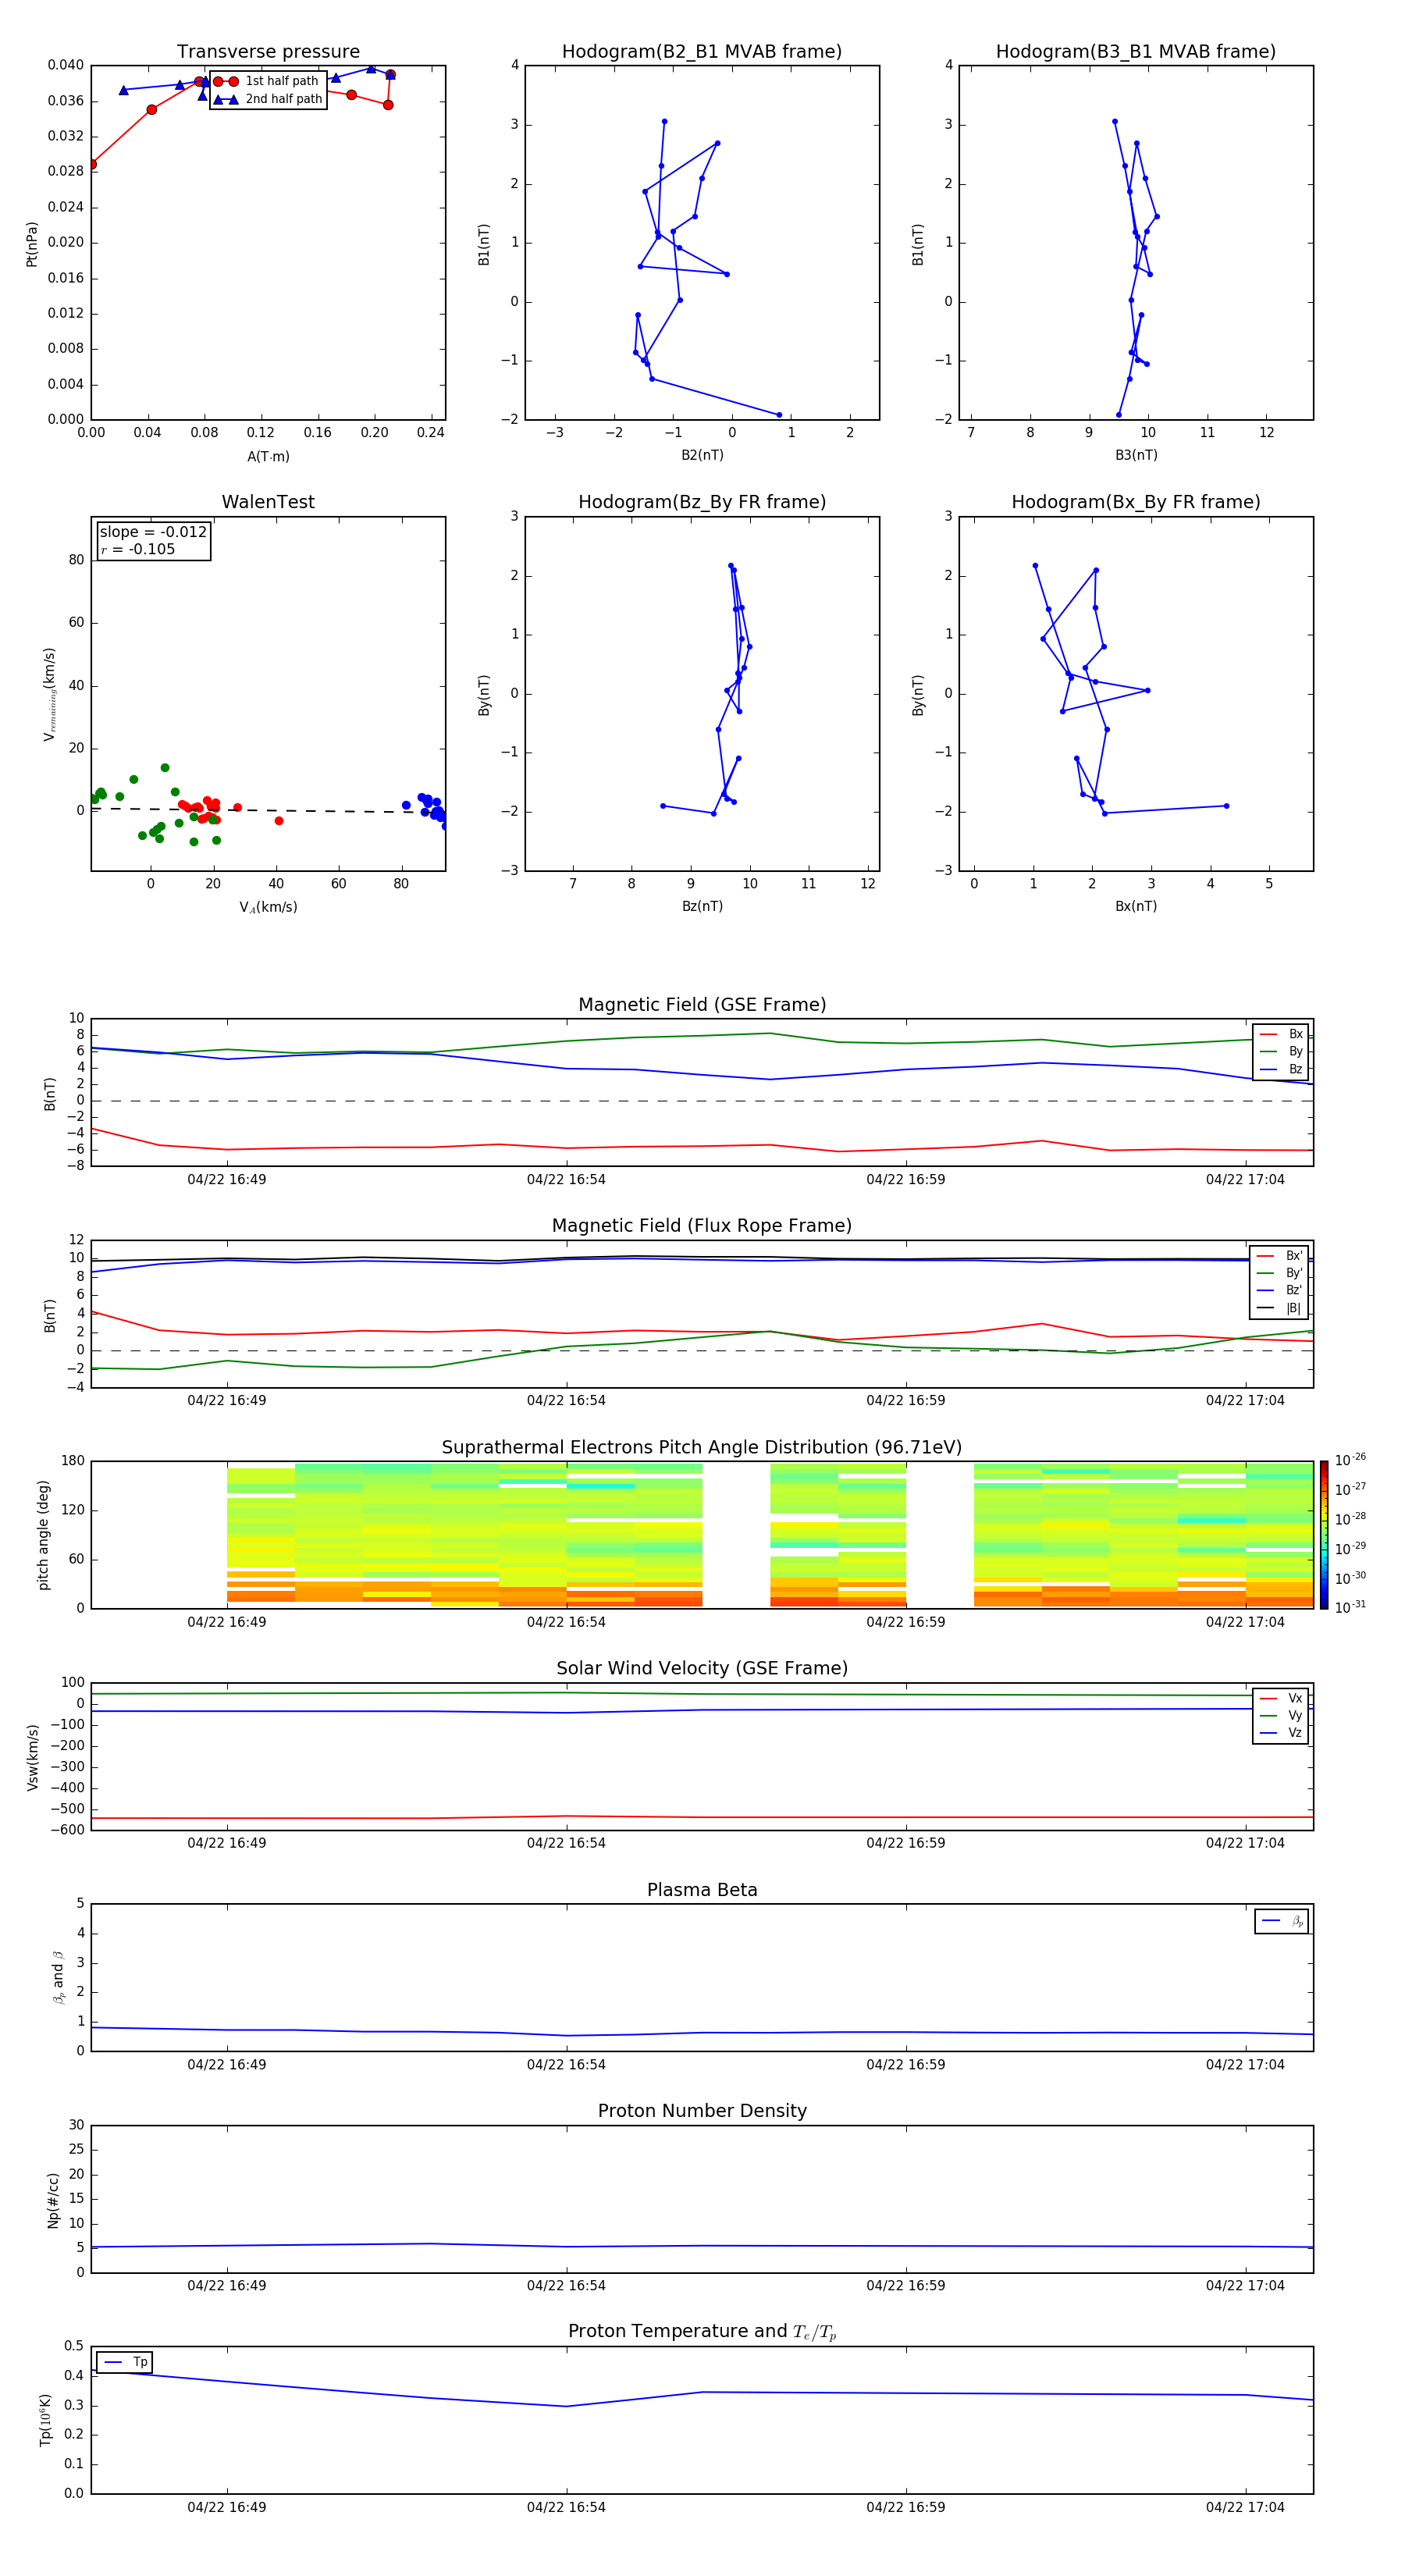Image resolution: width=1405 pixels, height=2576 pixels.
Task: Click the "Solar Wind Velocity (GSE Frame)" title
Action: click(702, 1669)
